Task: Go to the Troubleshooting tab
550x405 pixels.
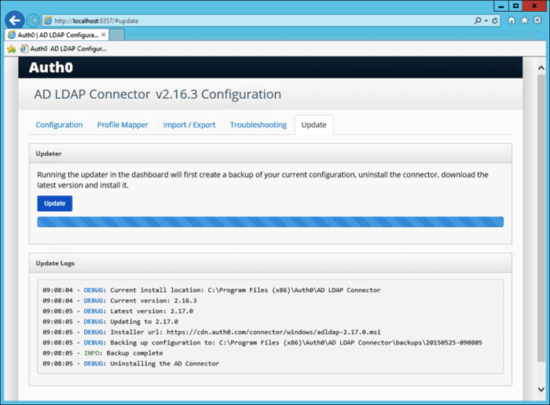Action: click(258, 125)
